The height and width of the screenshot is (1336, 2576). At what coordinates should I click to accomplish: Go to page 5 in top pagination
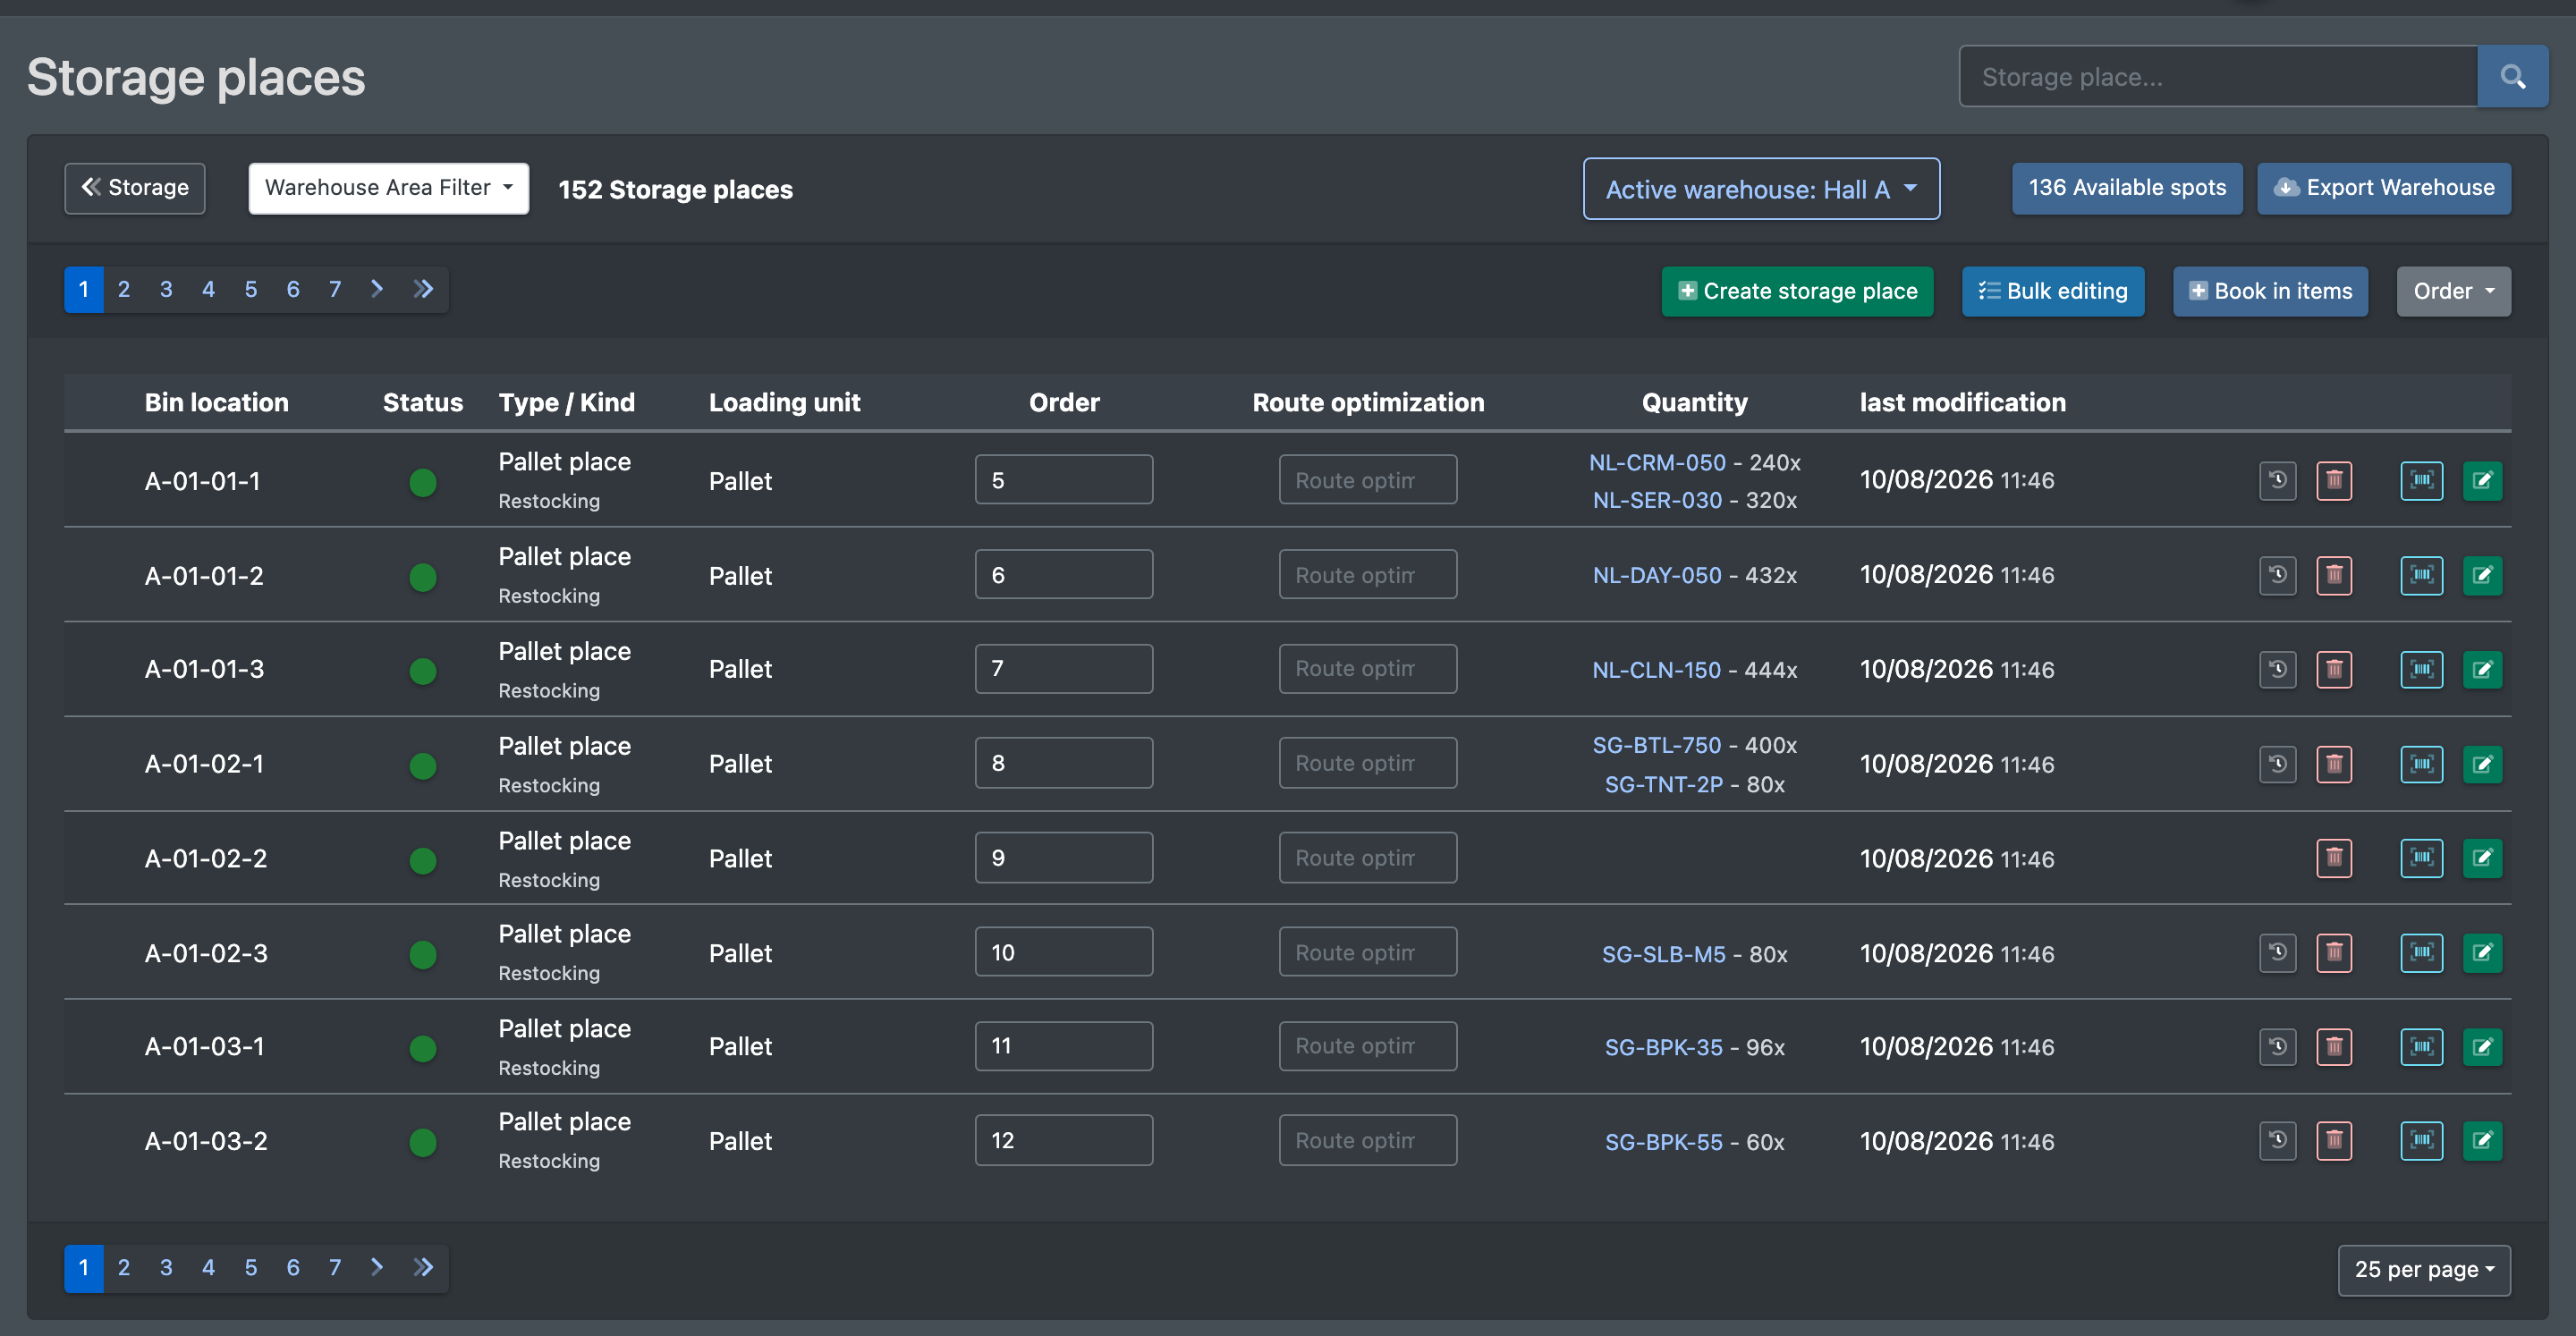[251, 290]
